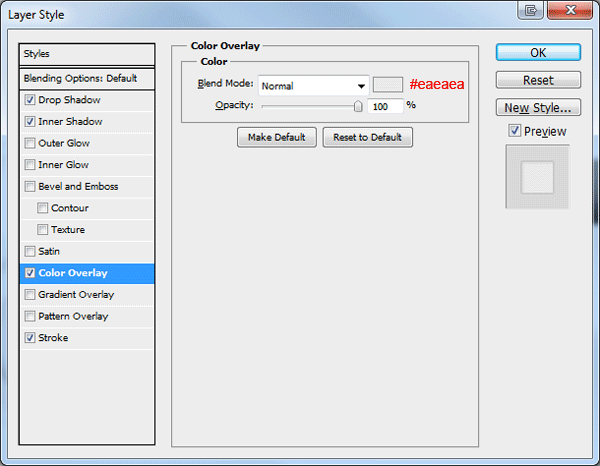The width and height of the screenshot is (600, 466).
Task: Uncheck the Color Overlay checkbox
Action: pyautogui.click(x=30, y=273)
